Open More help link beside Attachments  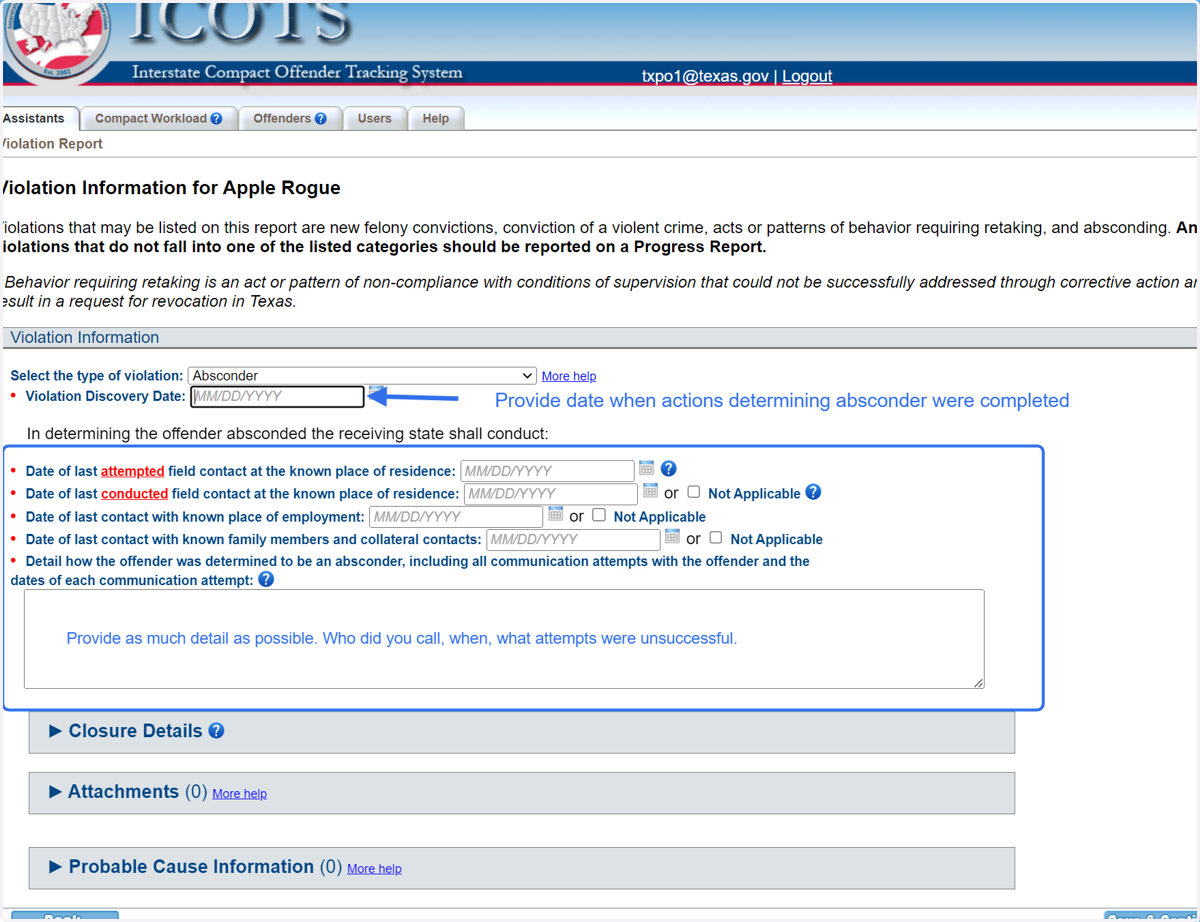coord(240,794)
